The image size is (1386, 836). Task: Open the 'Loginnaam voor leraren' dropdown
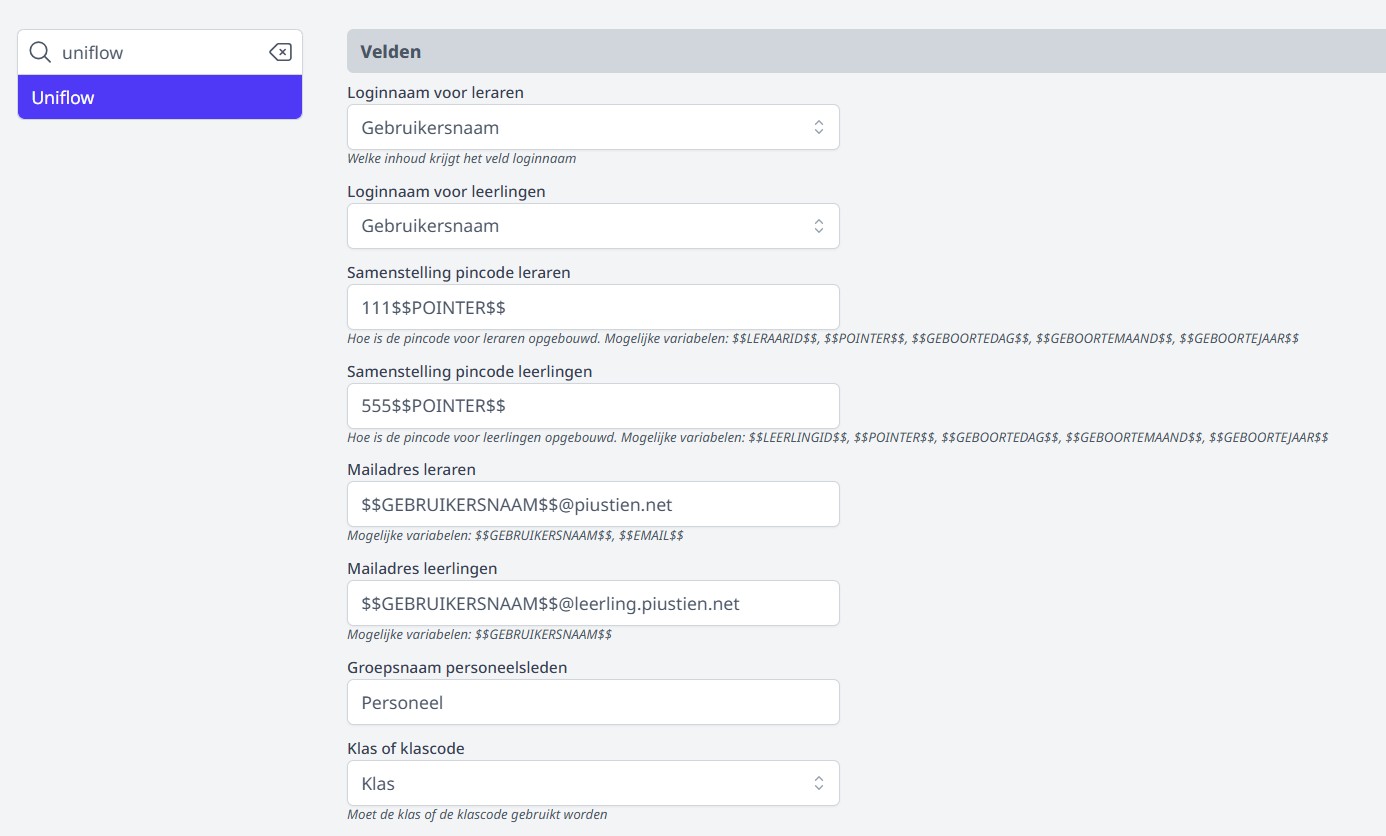593,126
